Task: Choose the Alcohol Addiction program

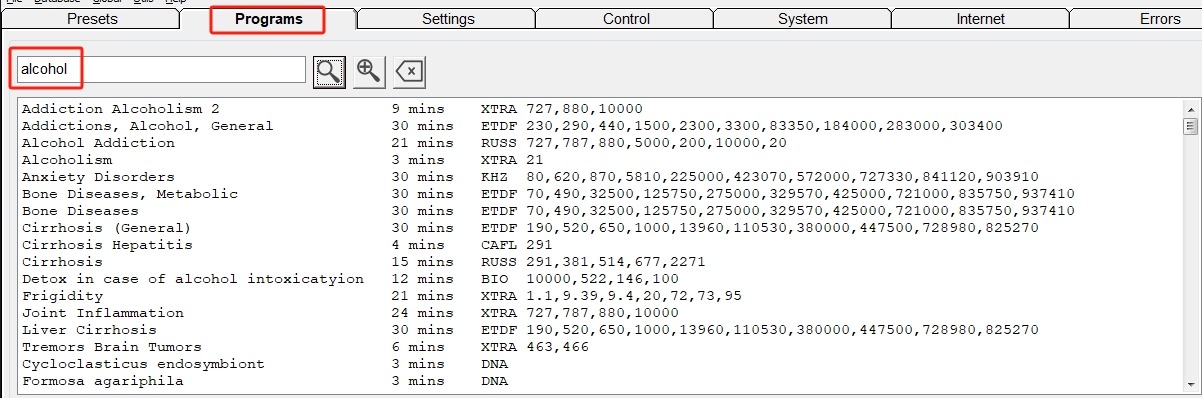Action: (x=600, y=143)
